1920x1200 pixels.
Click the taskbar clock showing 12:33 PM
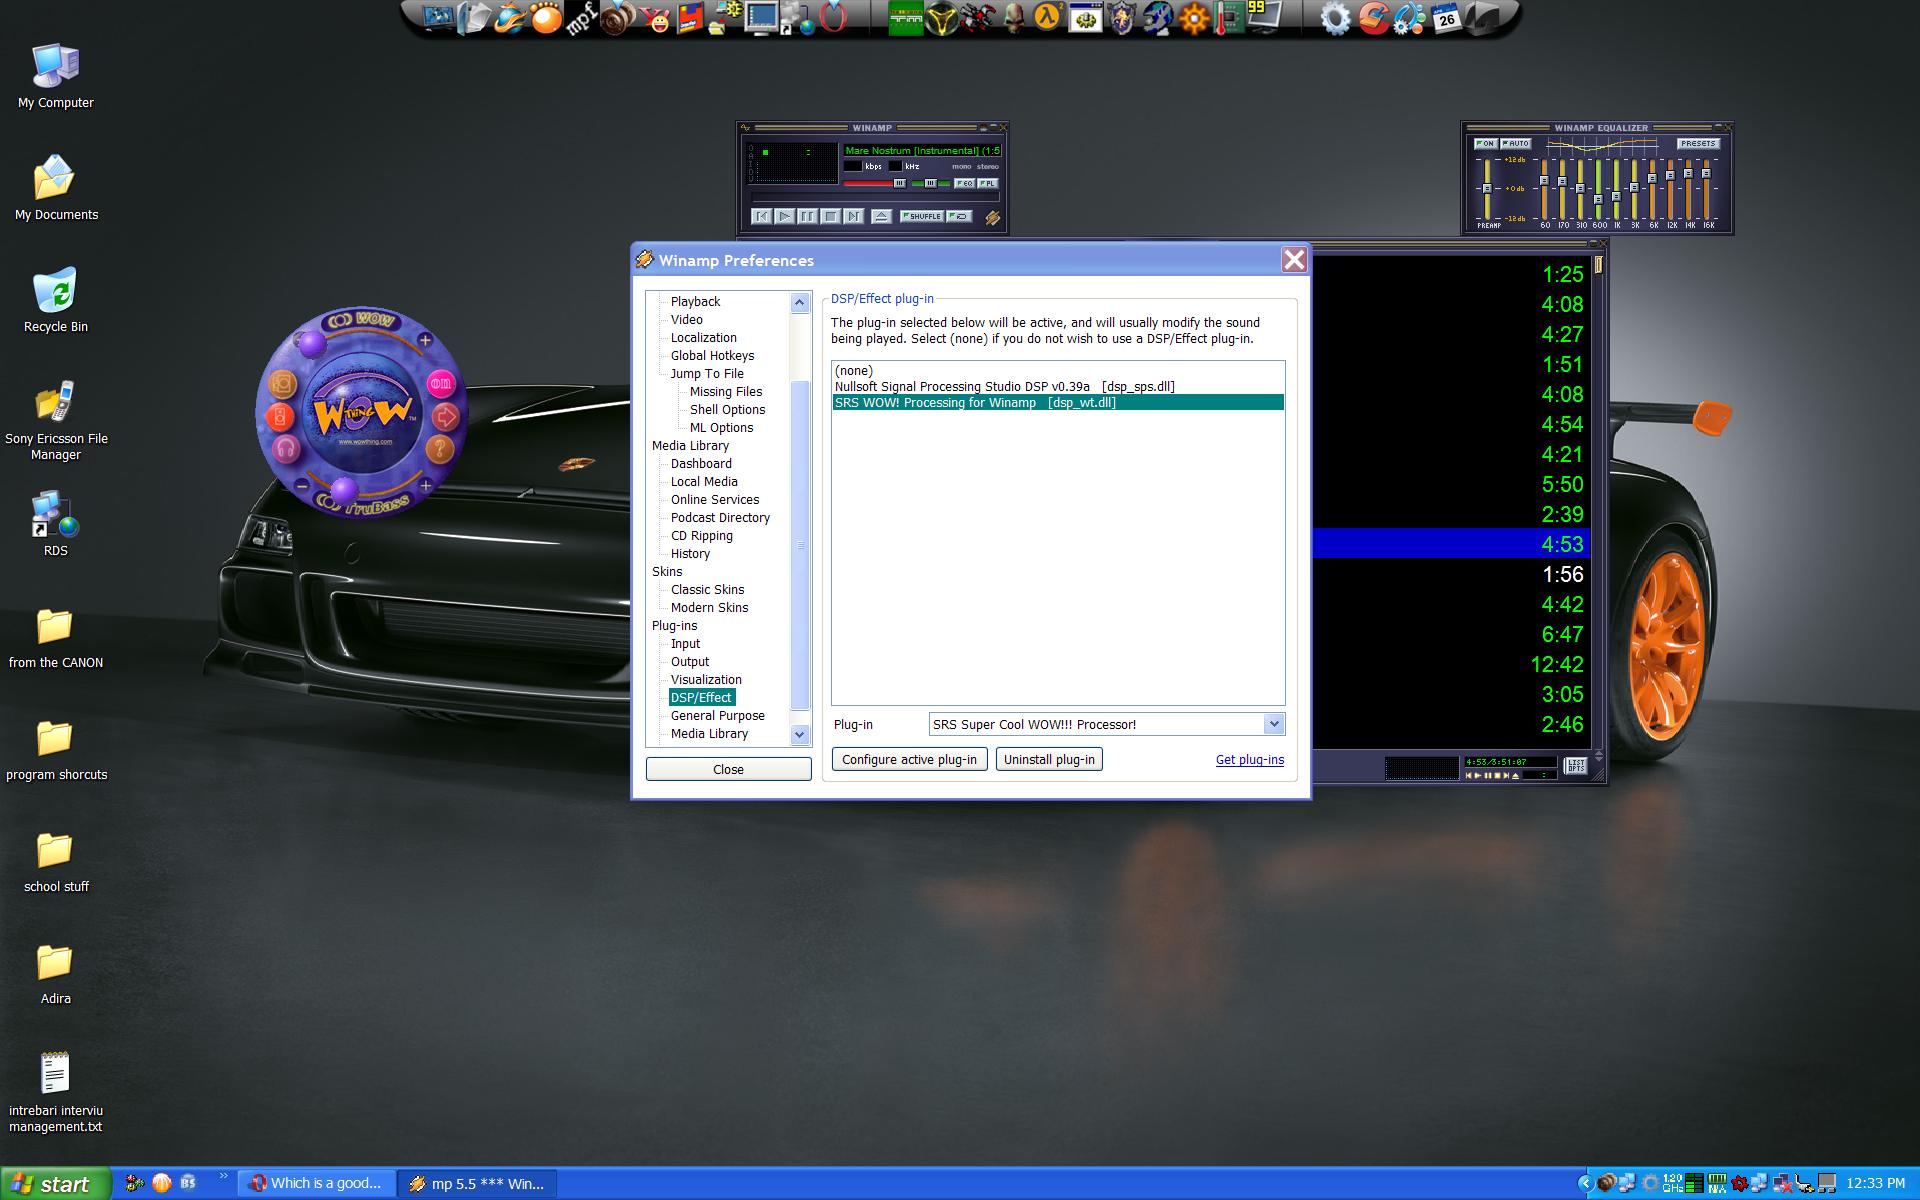coord(1875,1184)
